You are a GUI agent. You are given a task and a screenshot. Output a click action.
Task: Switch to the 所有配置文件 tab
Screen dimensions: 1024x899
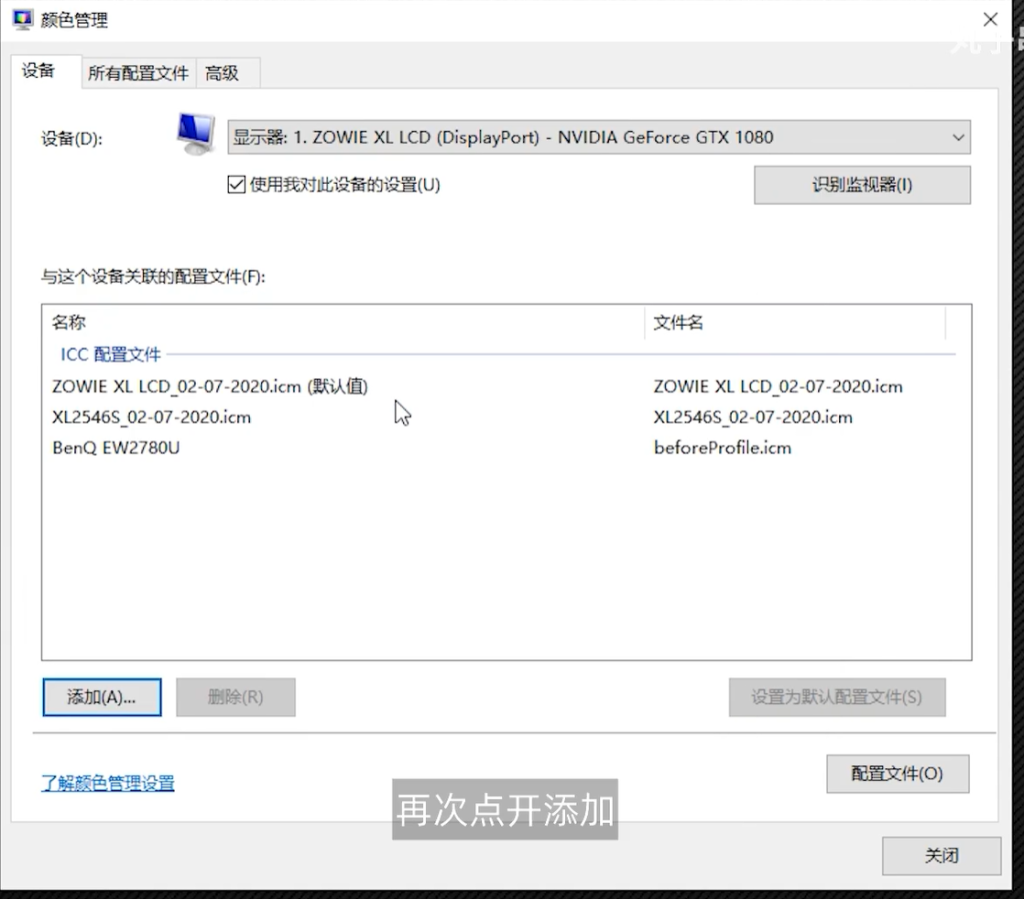click(x=138, y=73)
